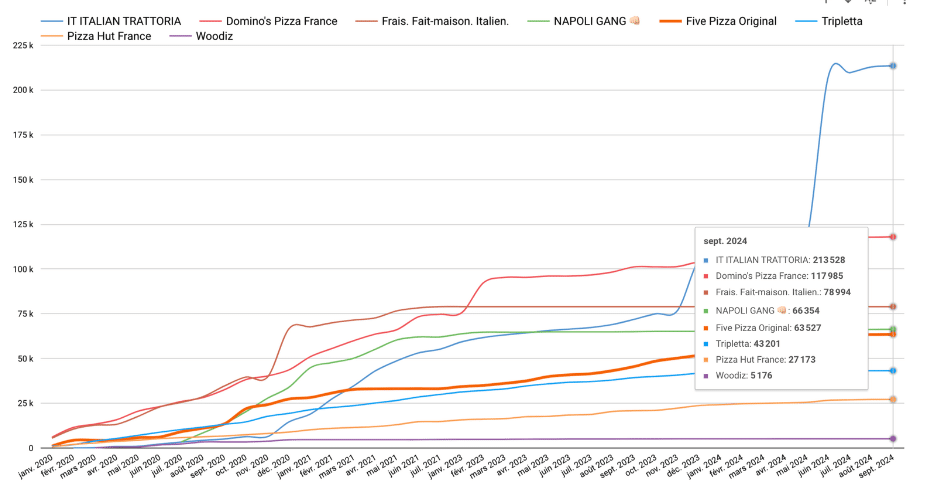Viewport: 925px width, 502px height.
Task: Click the '150 k' y-axis label
Action: click(x=23, y=180)
